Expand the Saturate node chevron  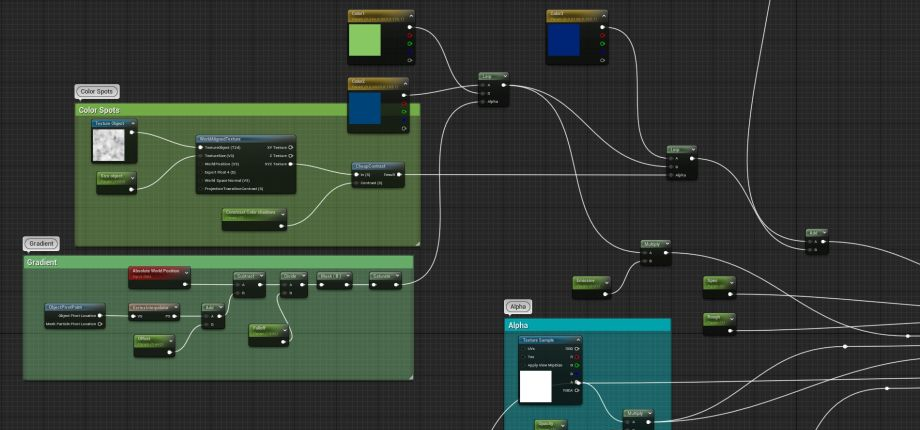[x=397, y=276]
